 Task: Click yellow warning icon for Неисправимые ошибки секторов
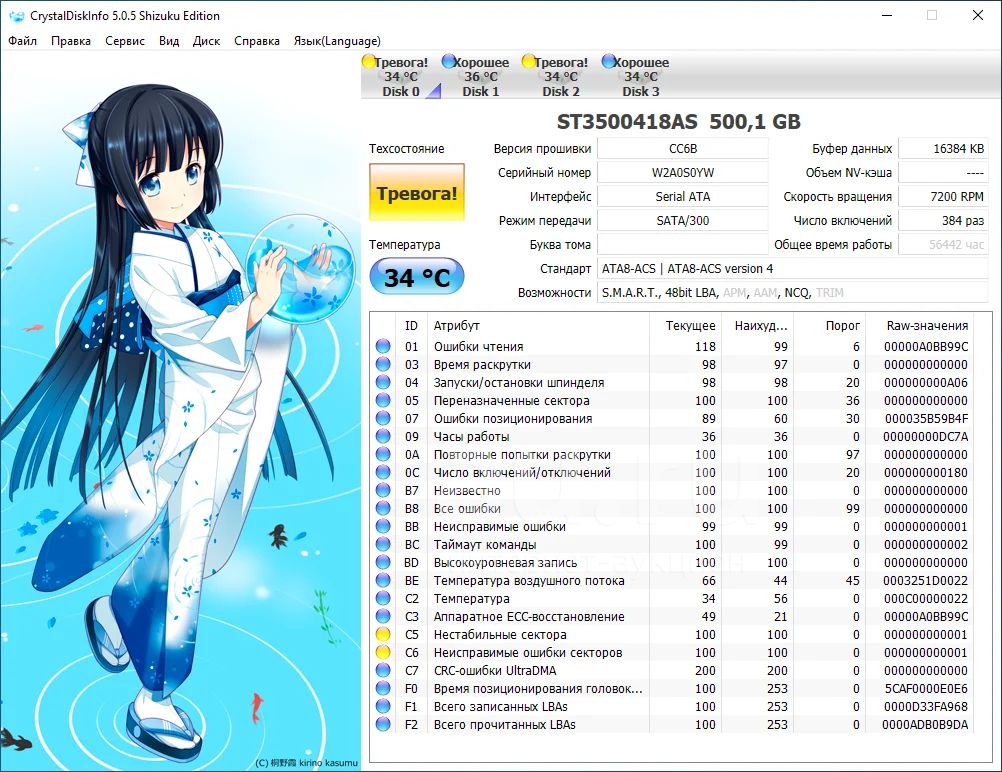pos(383,652)
